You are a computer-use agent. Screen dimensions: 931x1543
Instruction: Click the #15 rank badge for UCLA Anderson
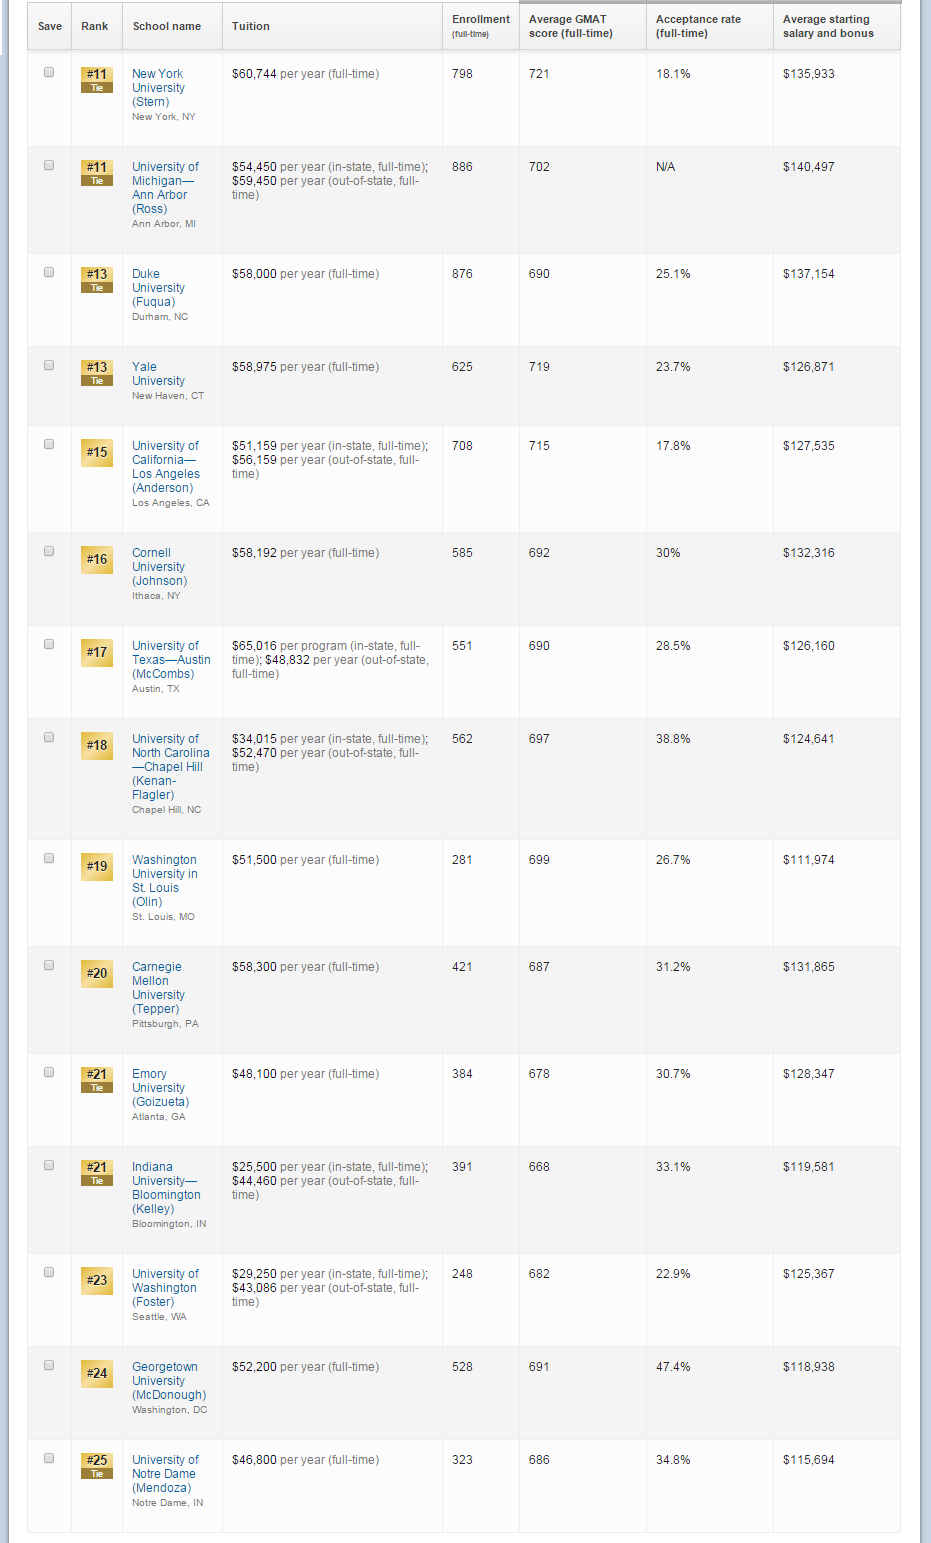coord(96,453)
